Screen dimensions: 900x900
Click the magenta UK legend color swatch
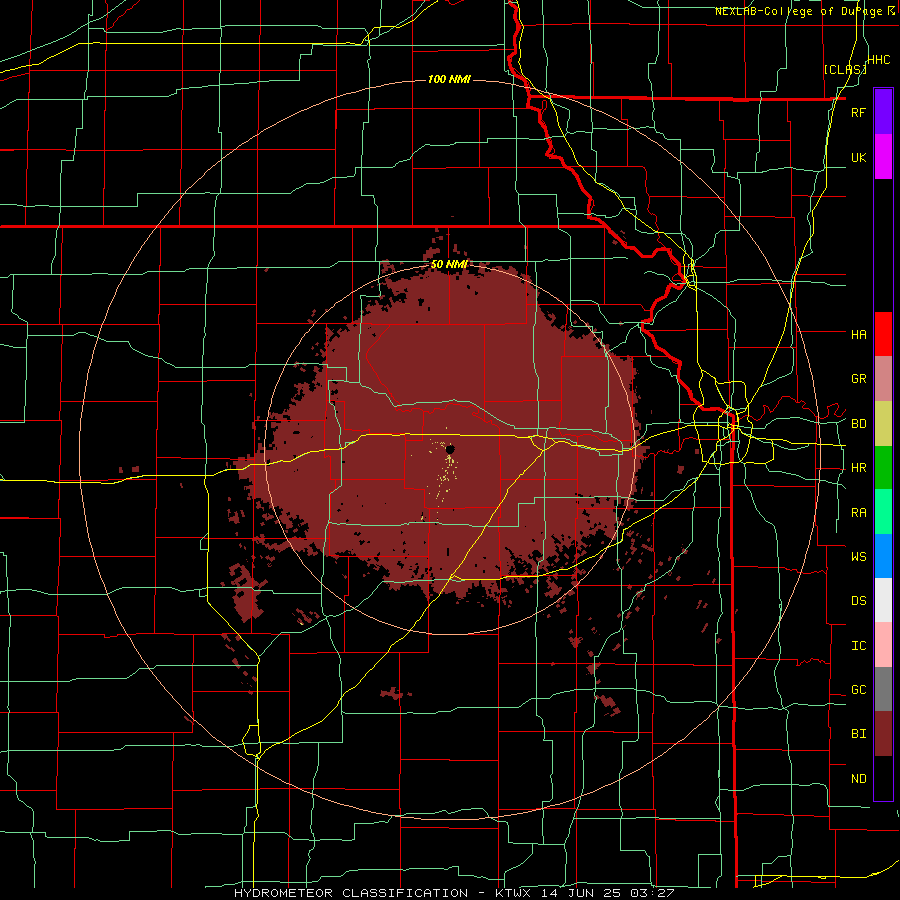883,157
